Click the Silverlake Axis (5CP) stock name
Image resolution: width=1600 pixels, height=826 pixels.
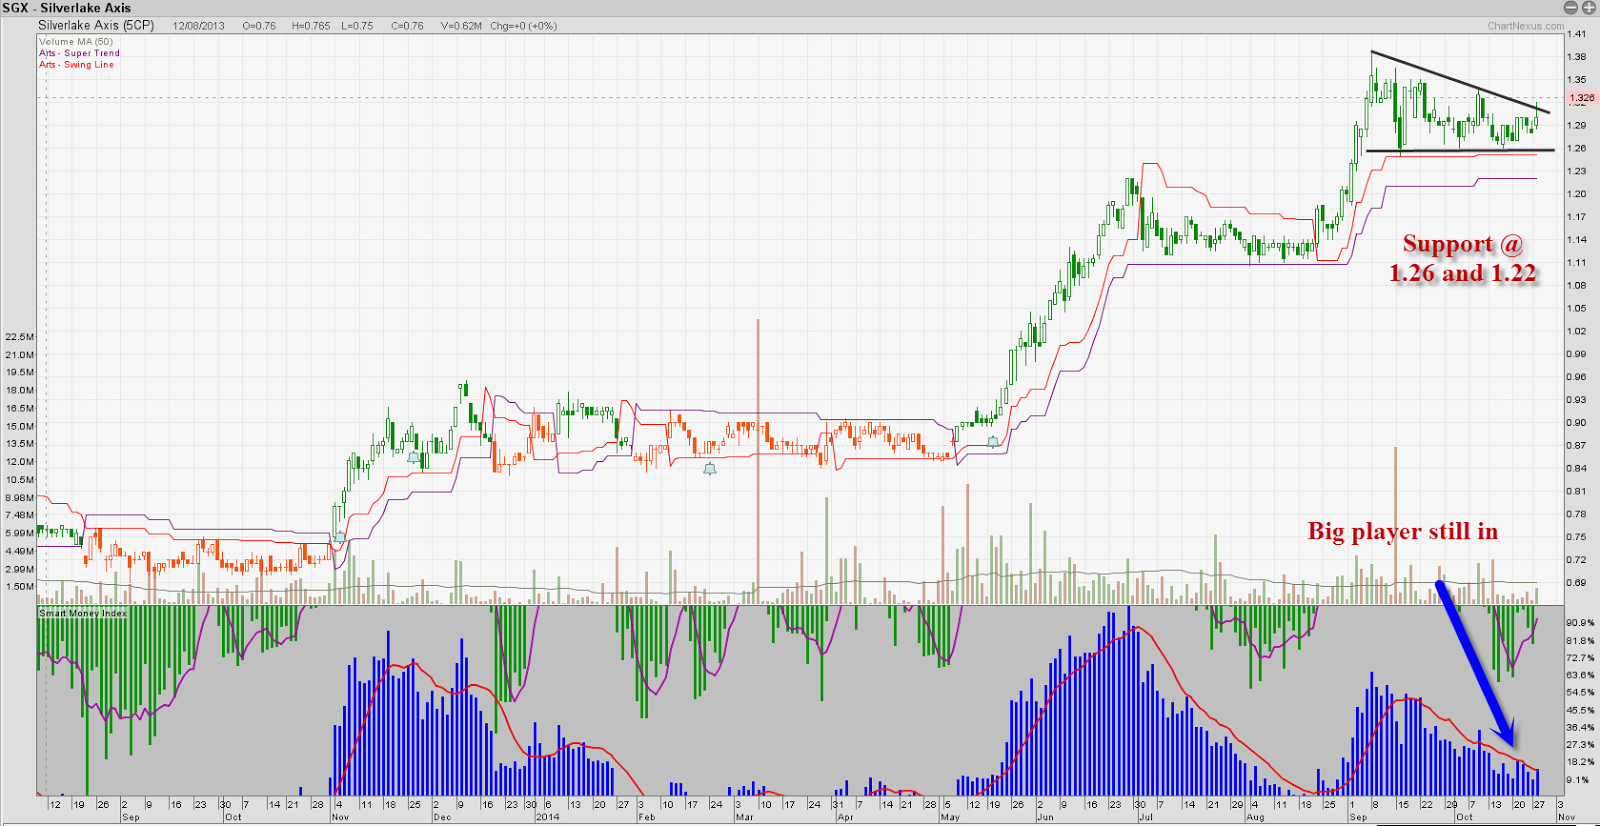click(x=96, y=25)
